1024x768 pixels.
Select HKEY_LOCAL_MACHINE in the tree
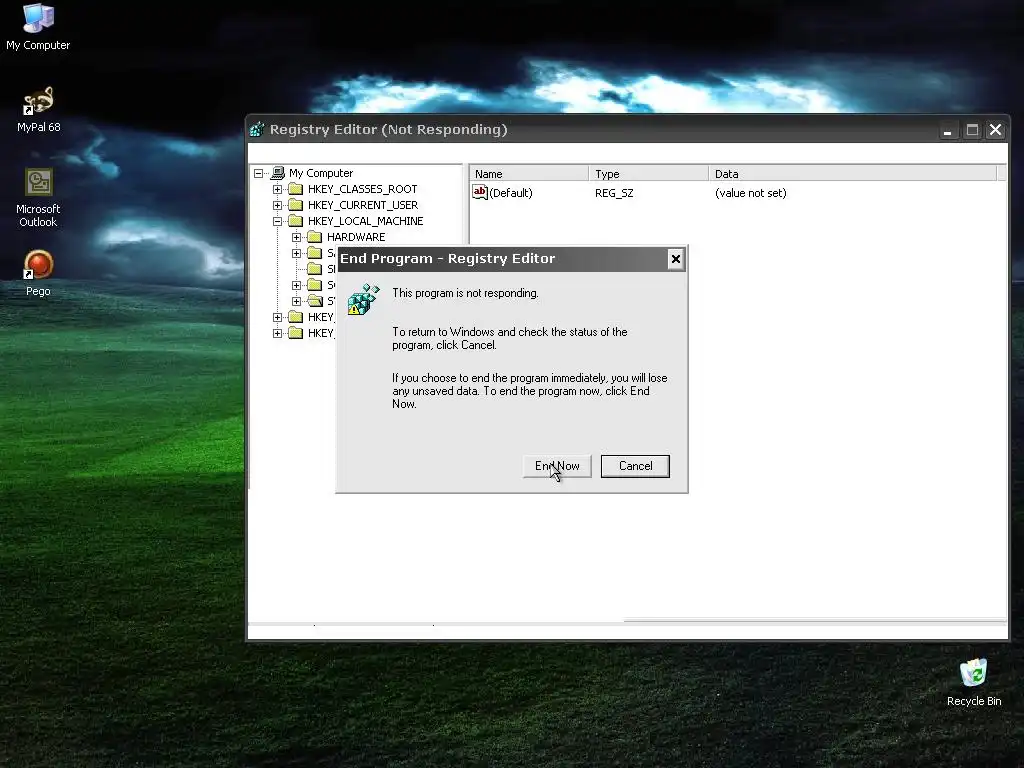pos(366,221)
